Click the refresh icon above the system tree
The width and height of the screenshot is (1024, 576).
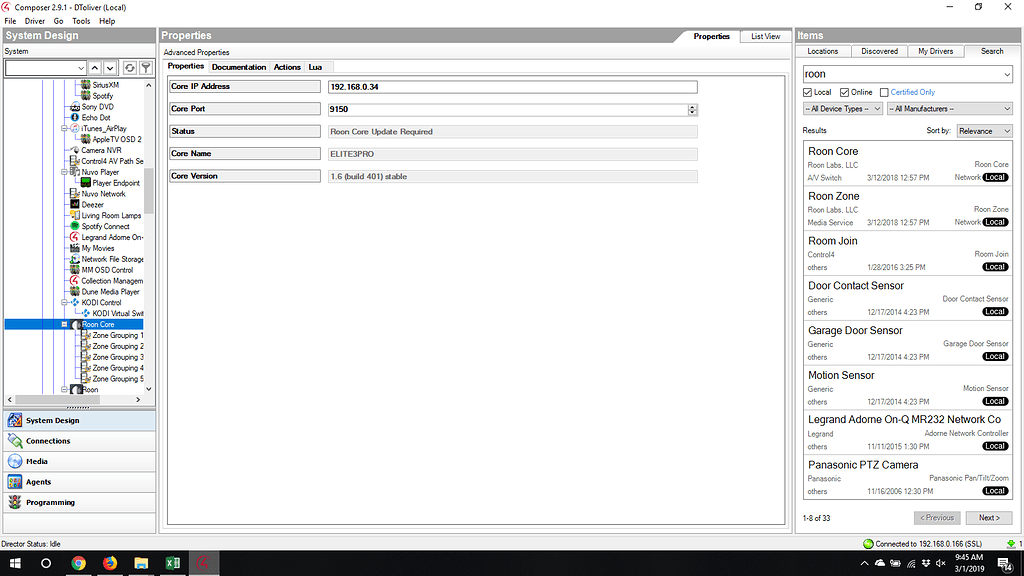(130, 68)
